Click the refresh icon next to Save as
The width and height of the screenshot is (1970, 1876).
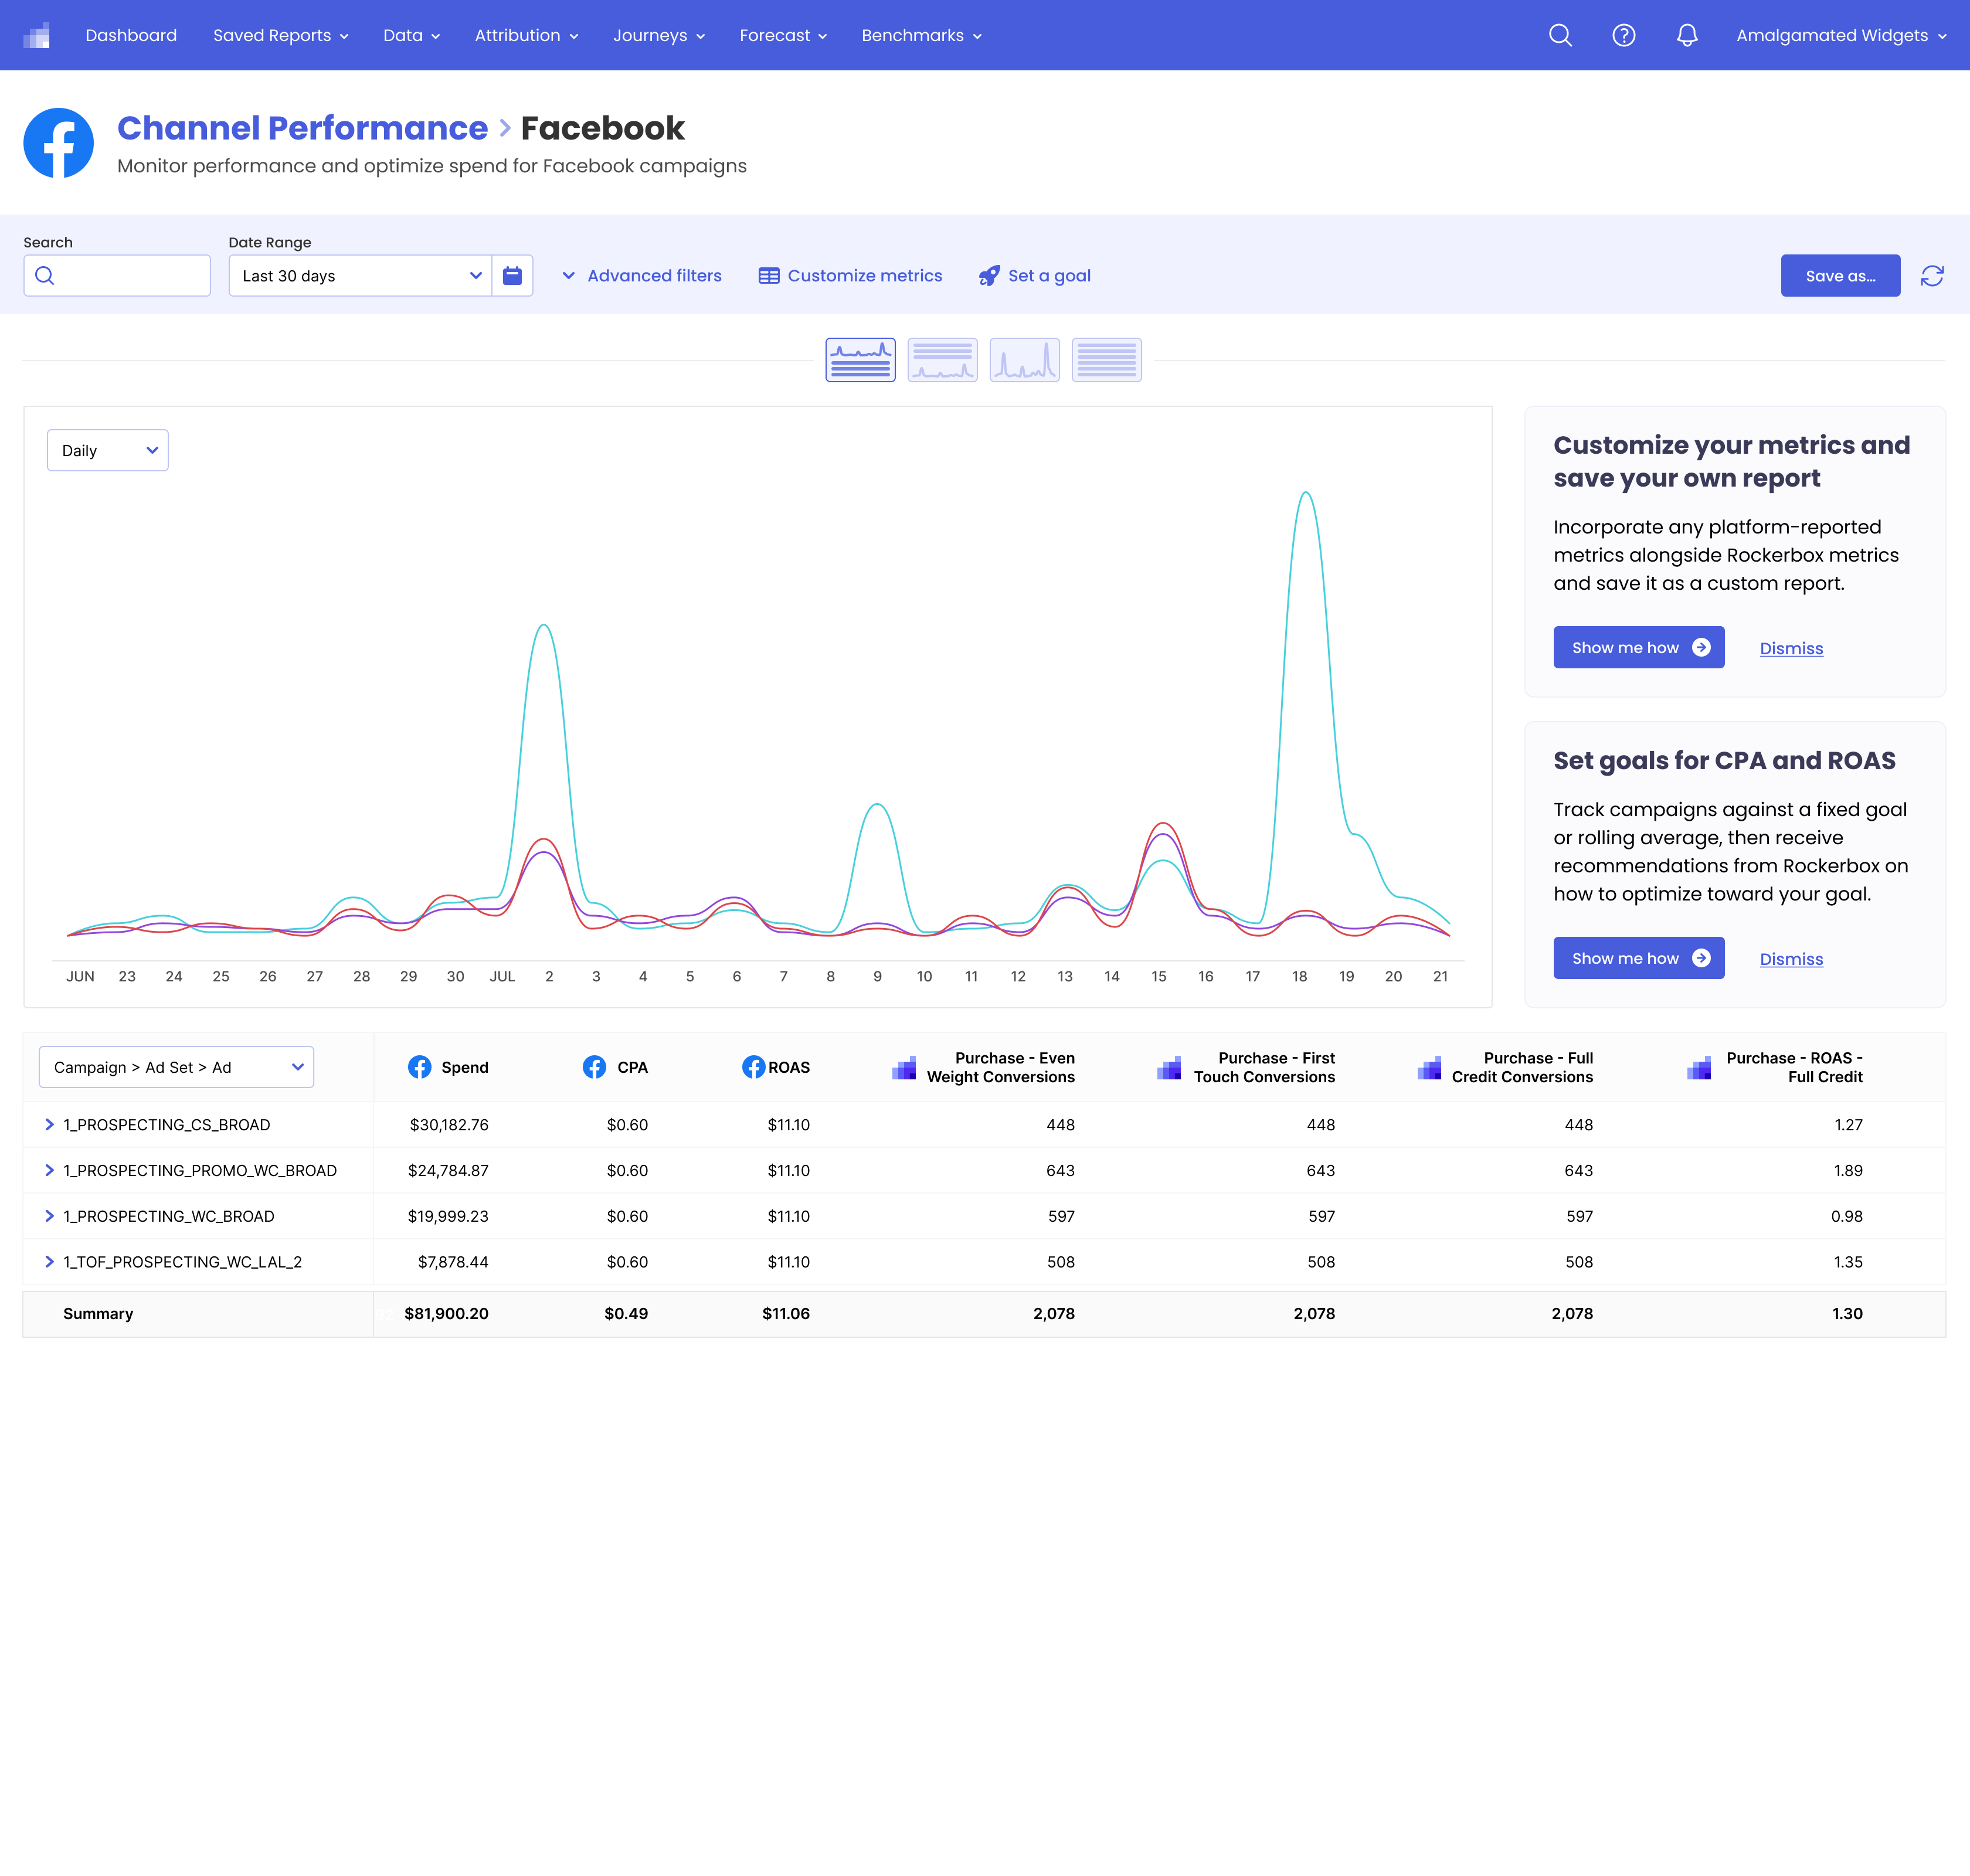[1932, 276]
